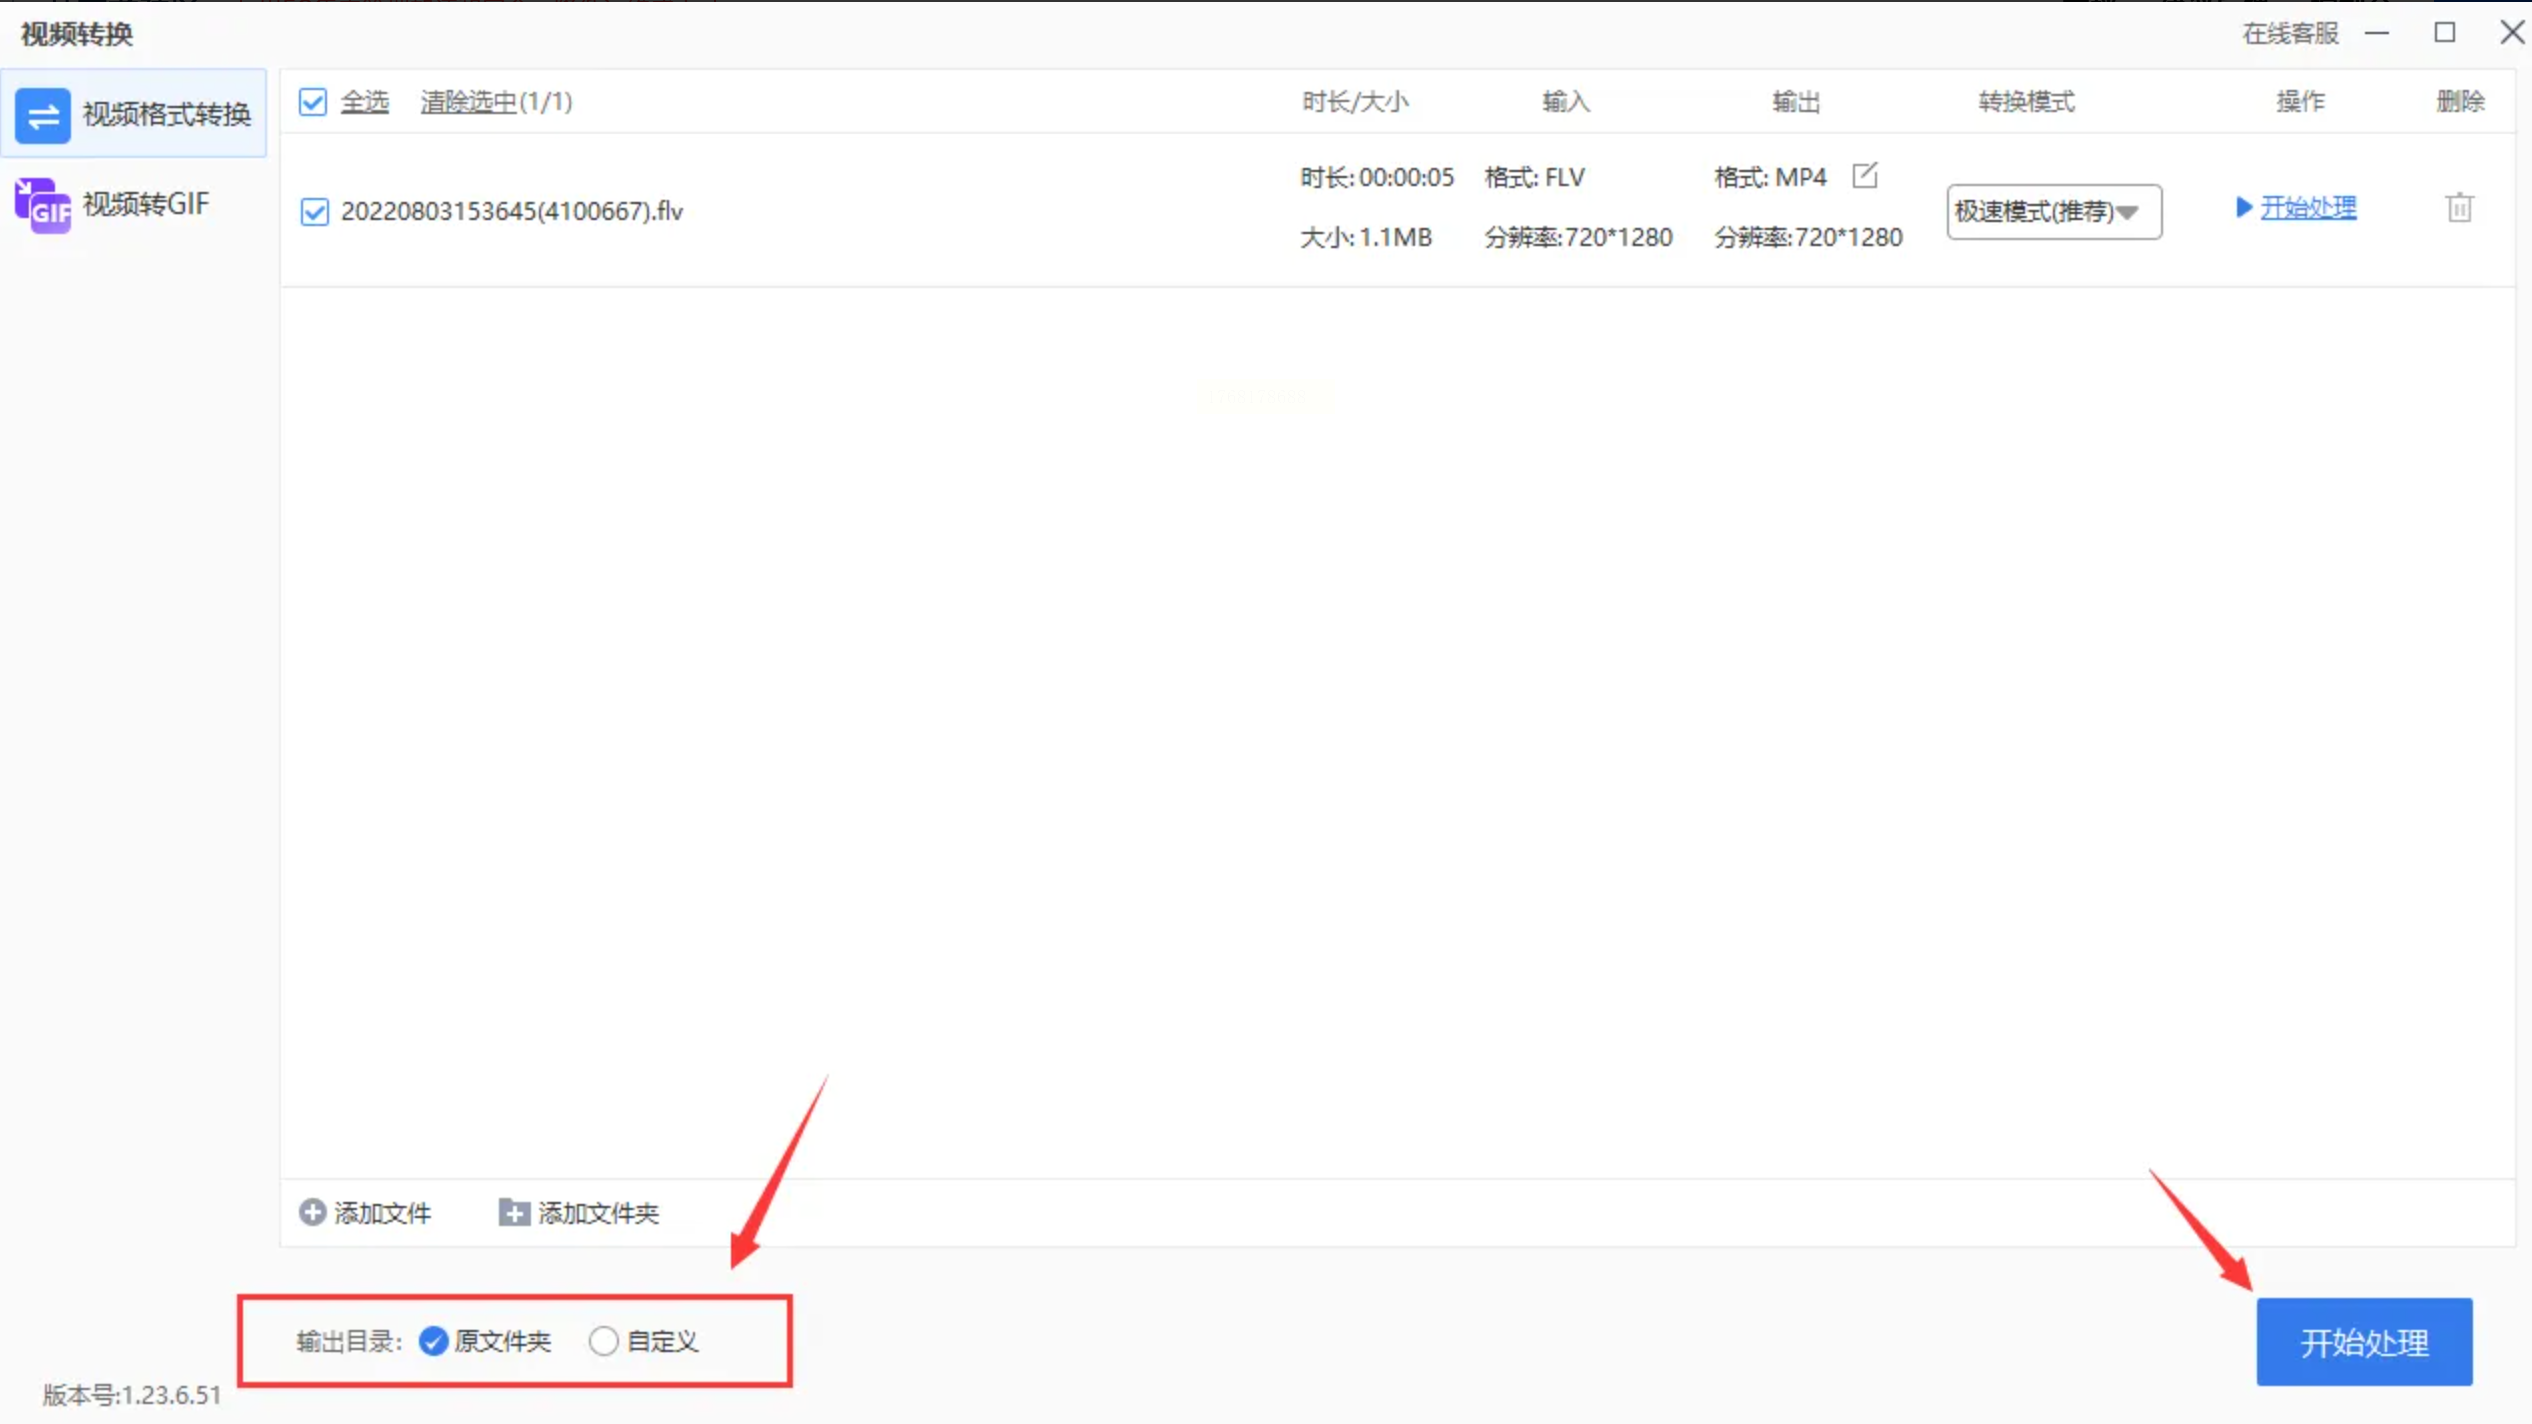Toggle the 全选 select-all checkbox

pos(313,101)
